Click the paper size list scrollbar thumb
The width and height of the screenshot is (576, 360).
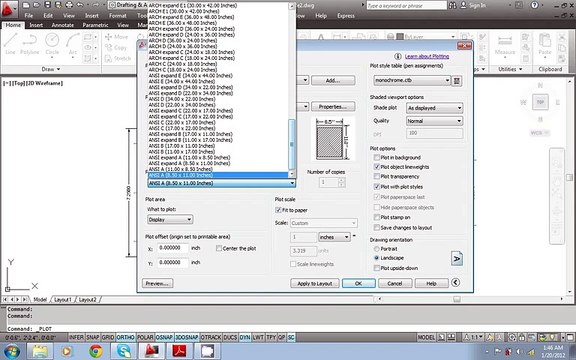(x=292, y=143)
